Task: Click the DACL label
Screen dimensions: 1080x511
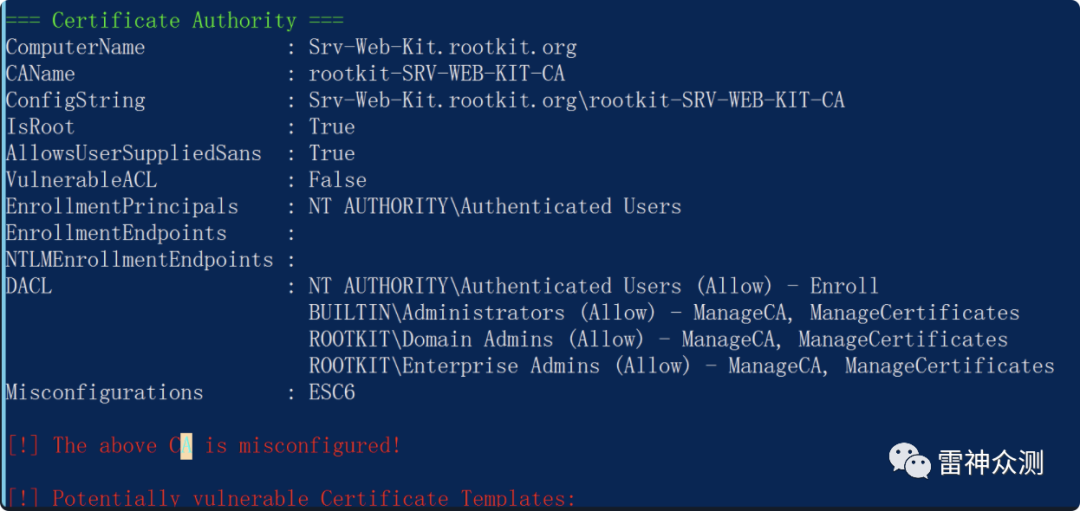Action: [29, 286]
